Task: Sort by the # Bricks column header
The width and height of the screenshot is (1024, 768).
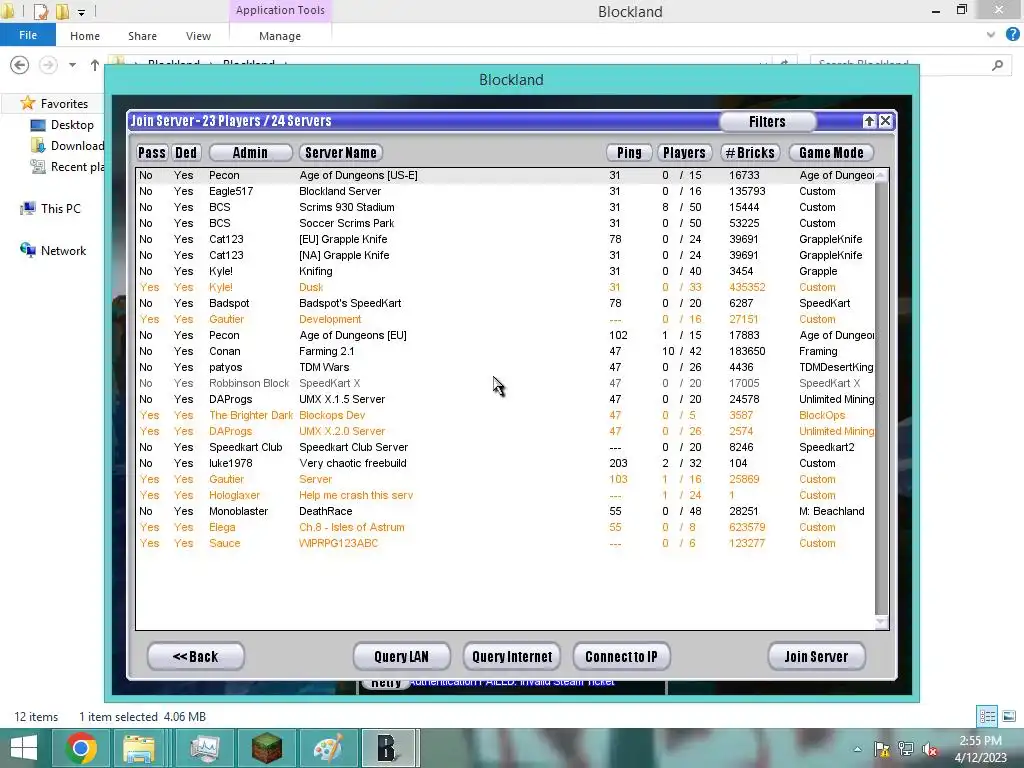Action: [750, 153]
